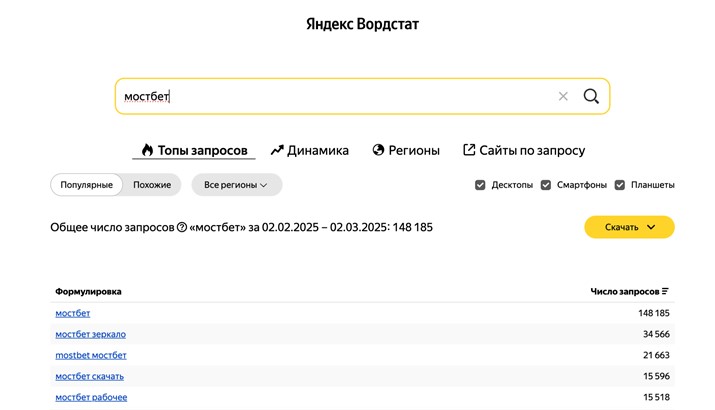Select the 34 566 count cell
This screenshot has width=715, height=410.
point(656,334)
